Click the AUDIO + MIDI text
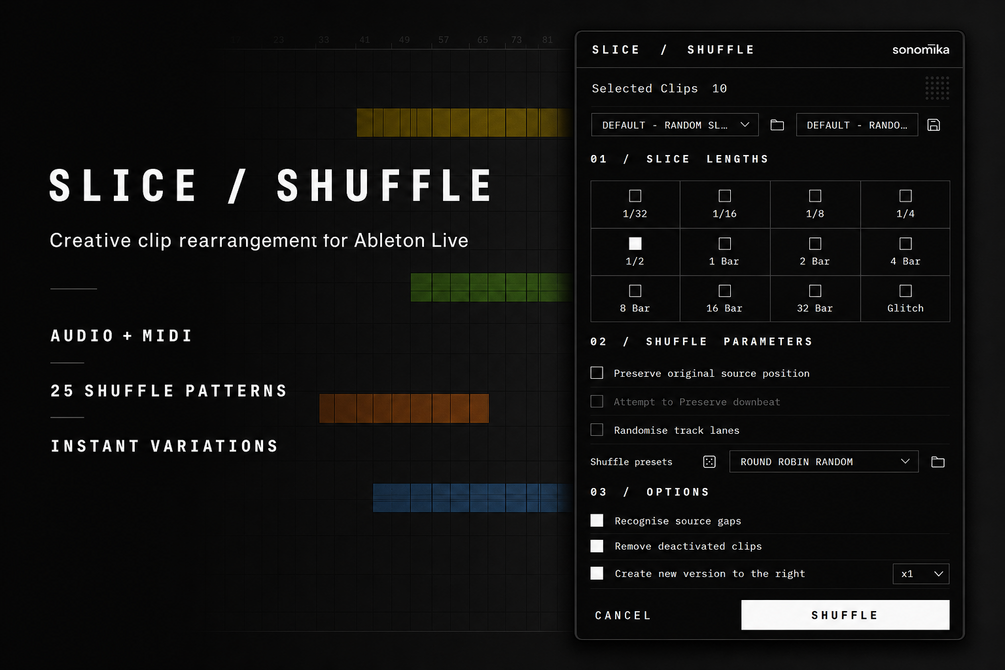The height and width of the screenshot is (670, 1005). 121,336
